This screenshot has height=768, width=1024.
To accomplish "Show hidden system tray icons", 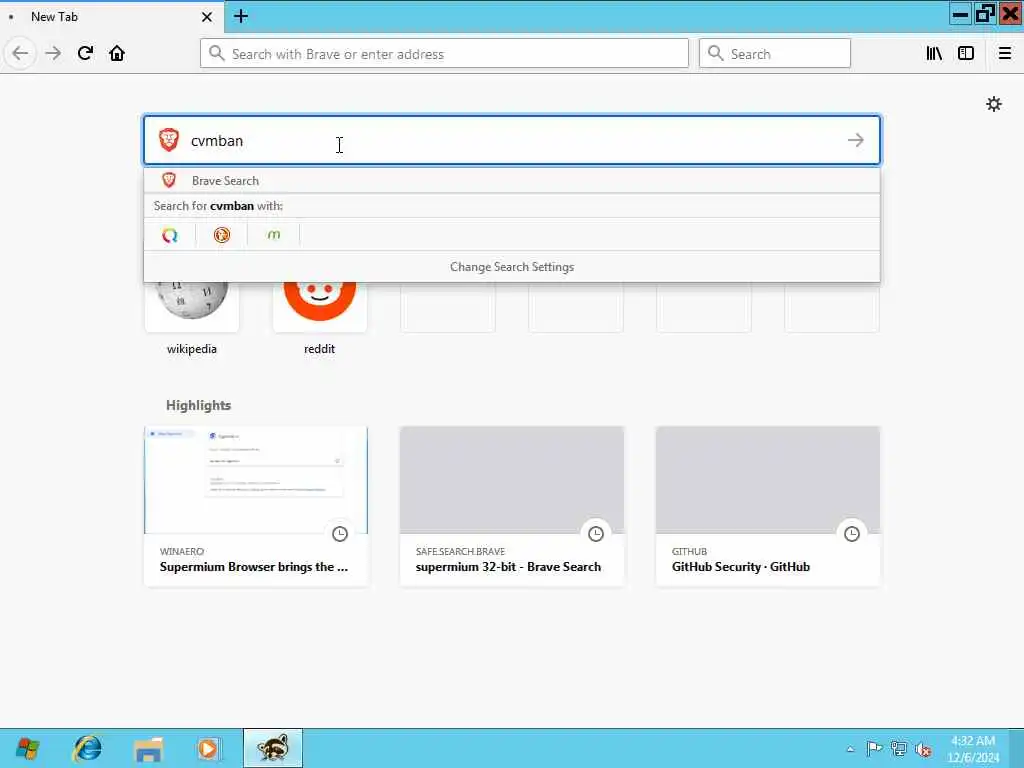I will pyautogui.click(x=850, y=749).
